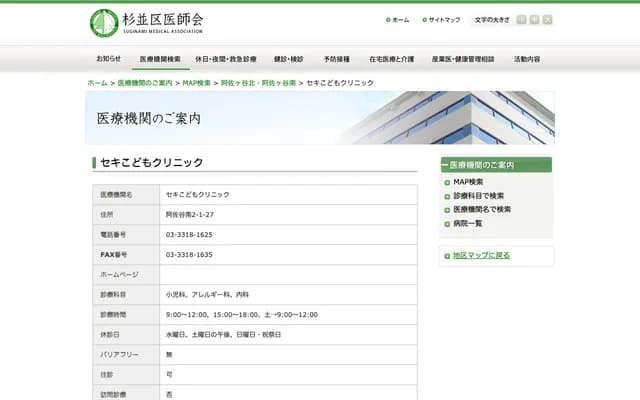This screenshot has width=640, height=400.
Task: Open the 産業医・健康管理相談 menu item
Action: [463, 59]
